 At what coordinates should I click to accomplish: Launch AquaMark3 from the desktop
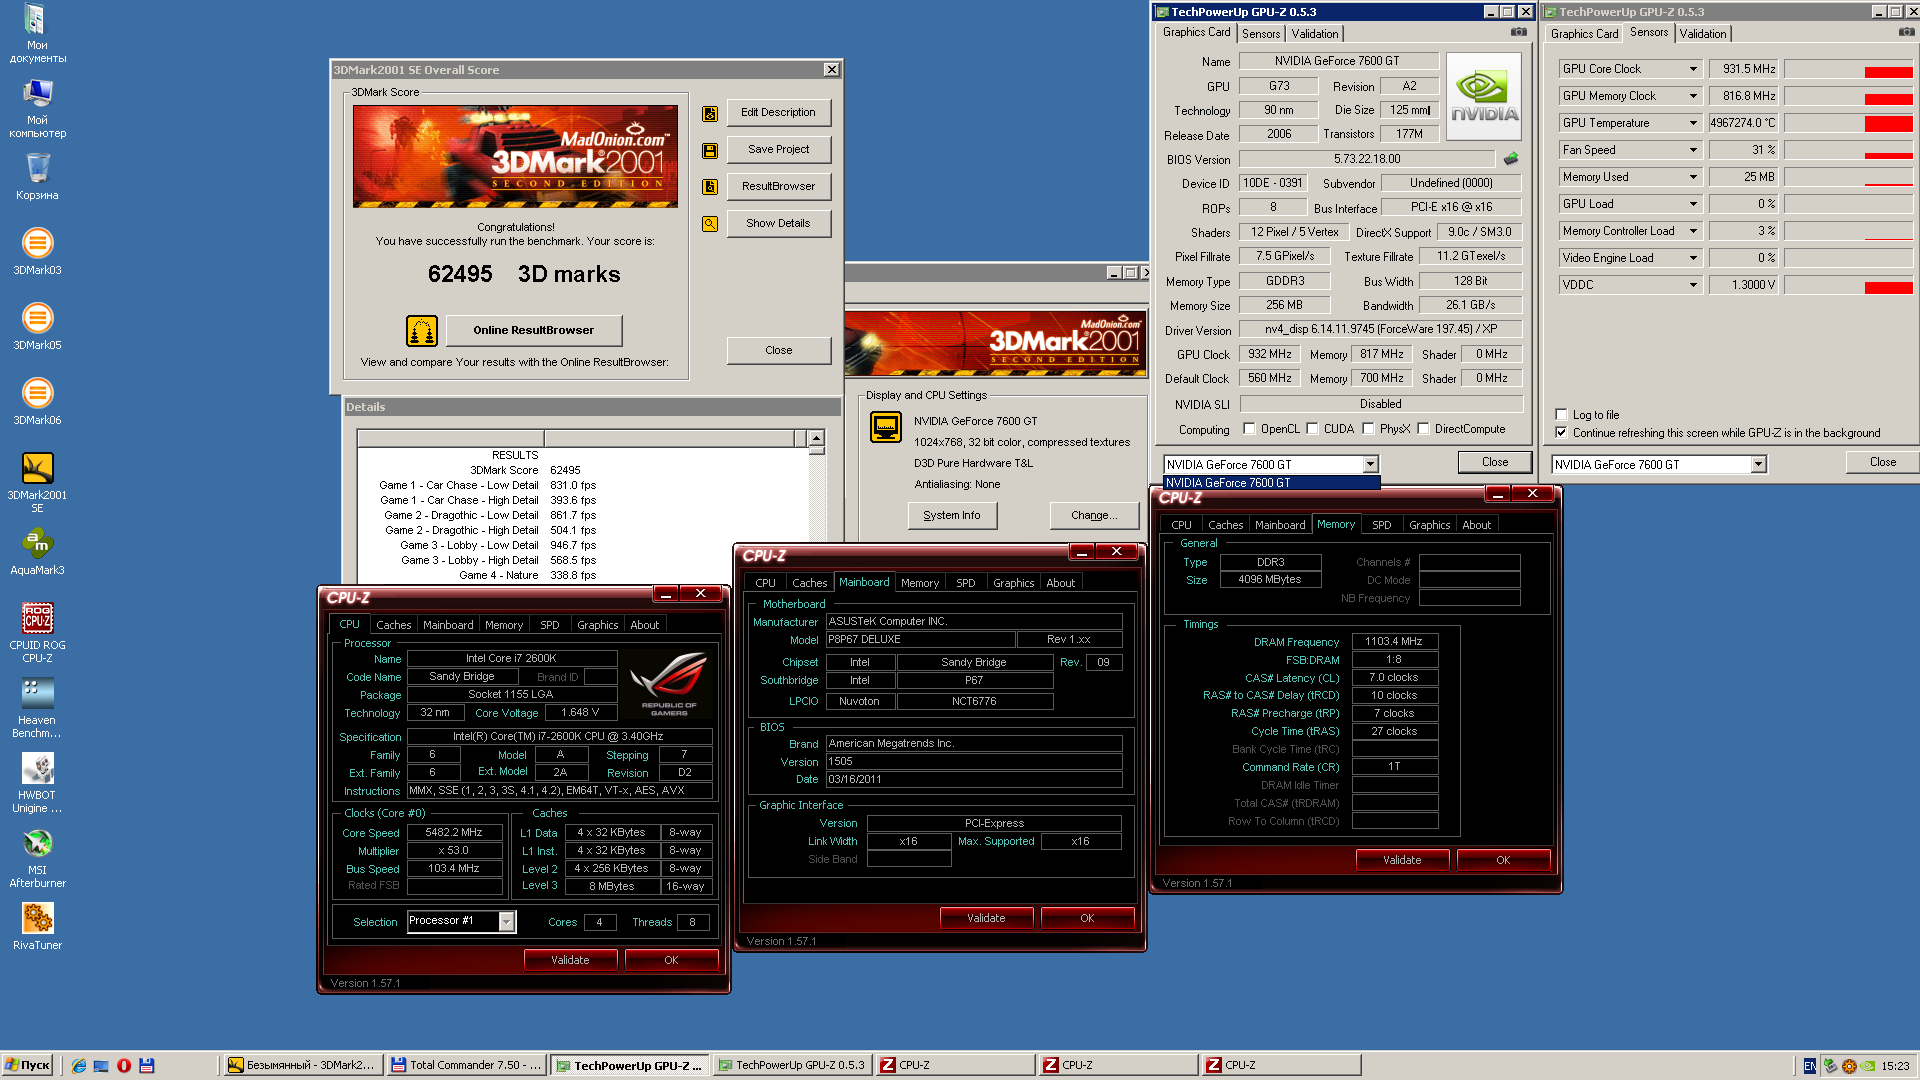click(37, 551)
